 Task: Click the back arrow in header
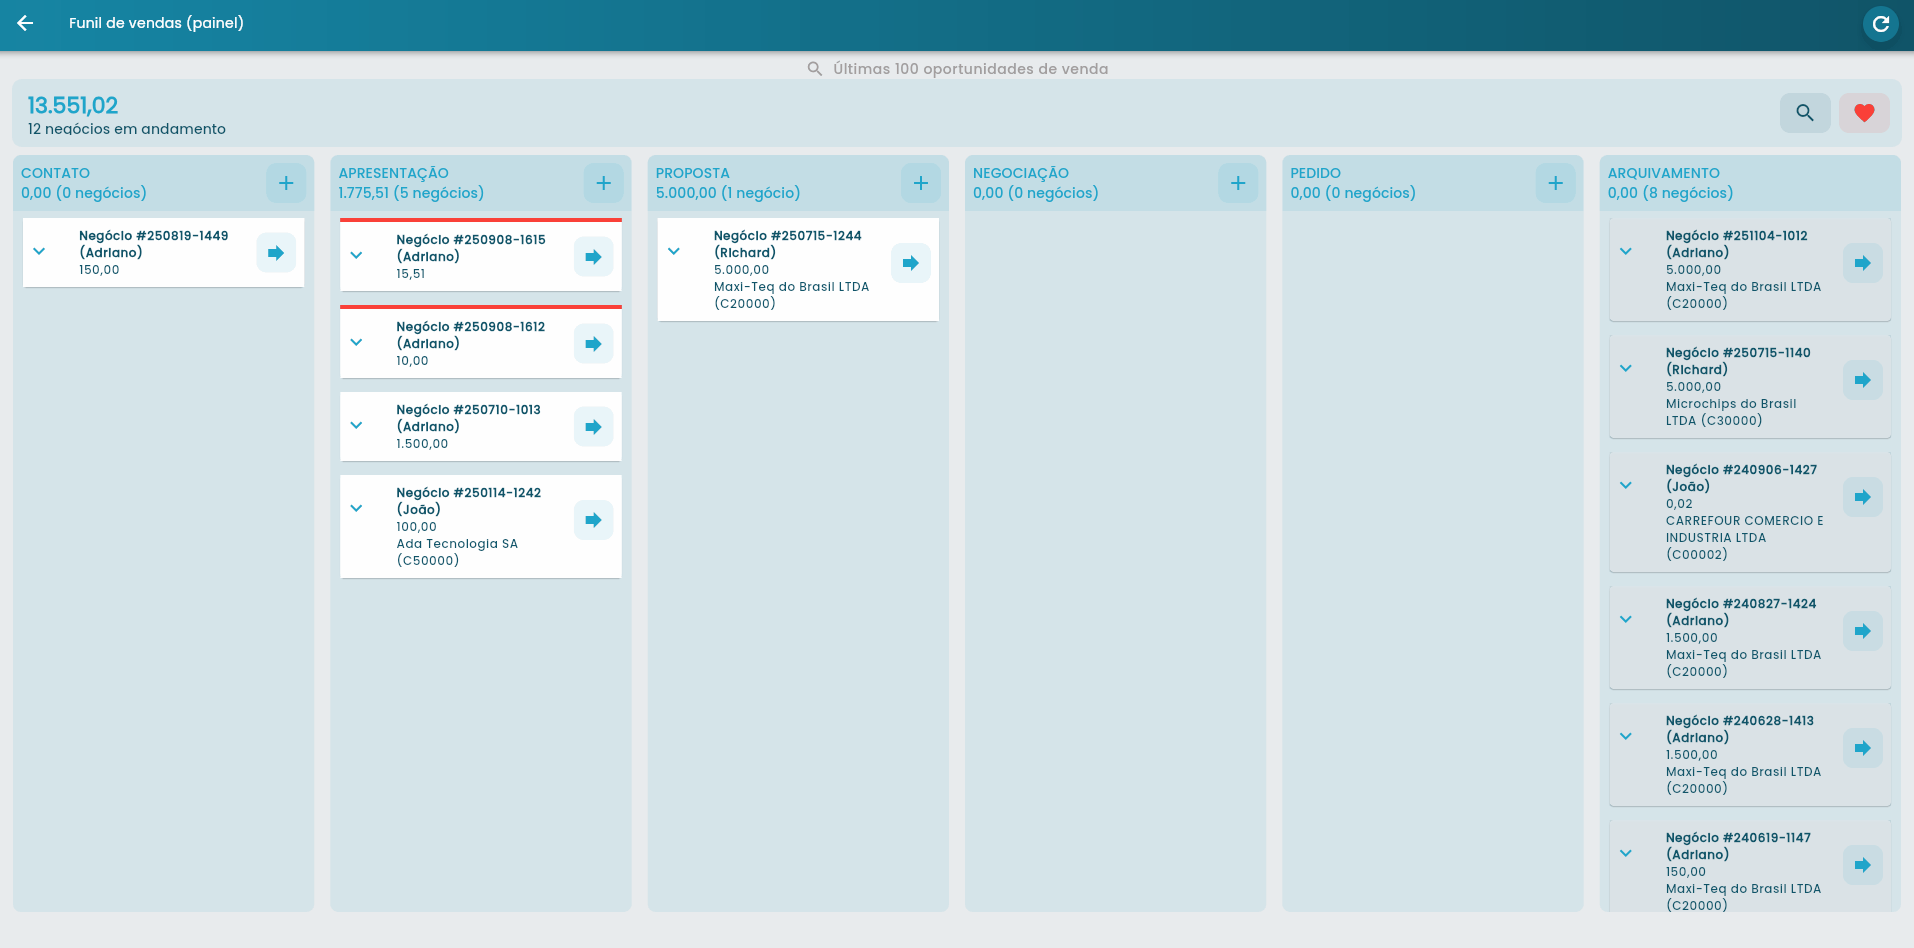[x=26, y=23]
